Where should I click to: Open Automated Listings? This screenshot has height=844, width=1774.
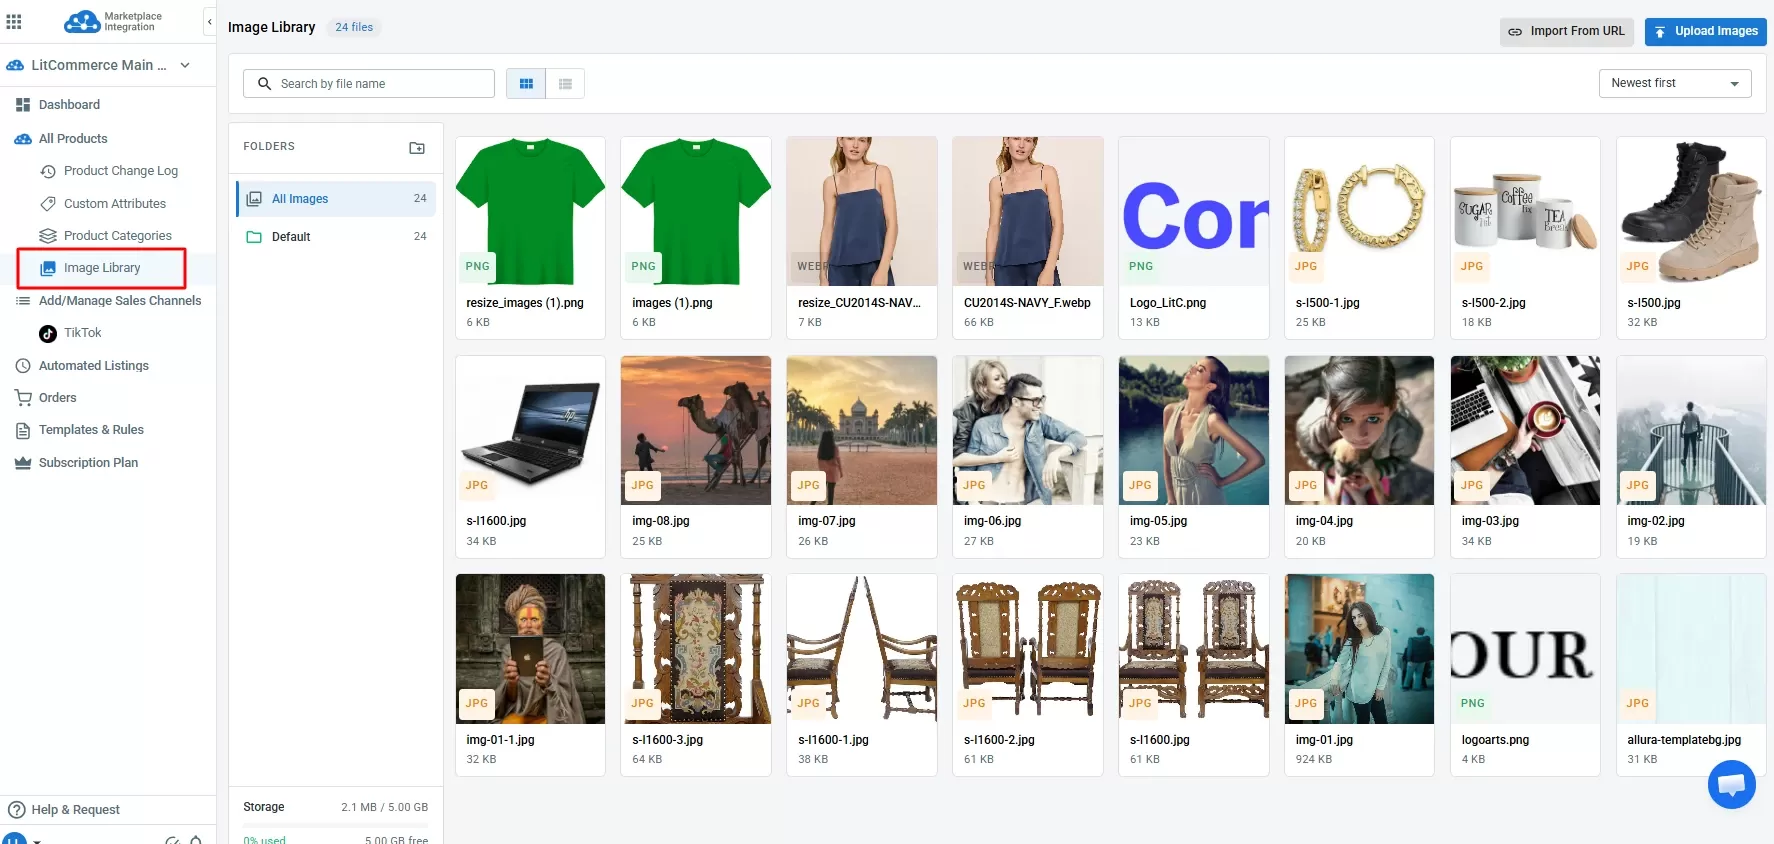(x=93, y=366)
